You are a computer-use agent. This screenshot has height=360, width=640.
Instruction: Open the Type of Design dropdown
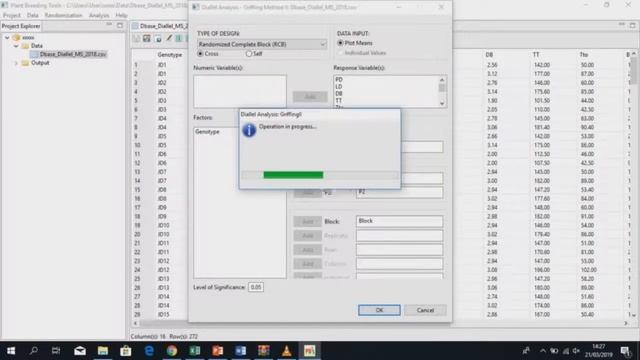262,44
